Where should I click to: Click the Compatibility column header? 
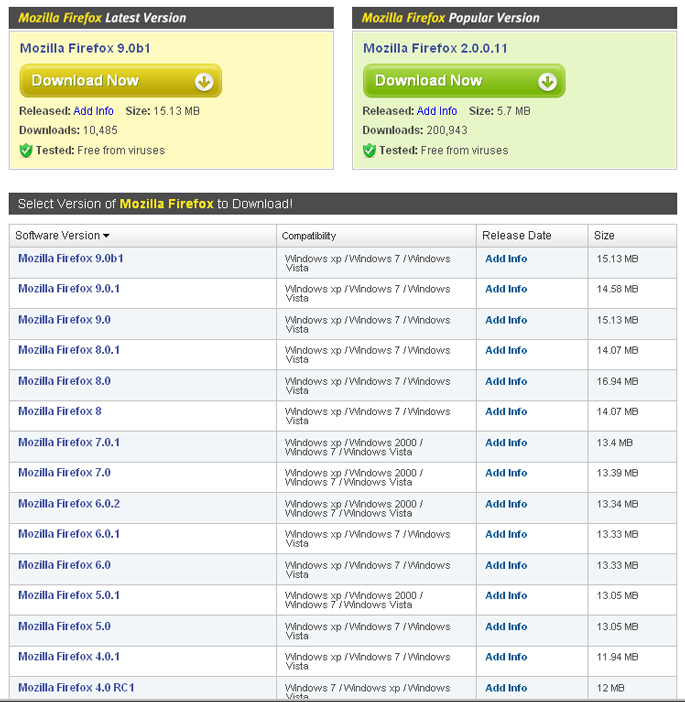[x=309, y=236]
